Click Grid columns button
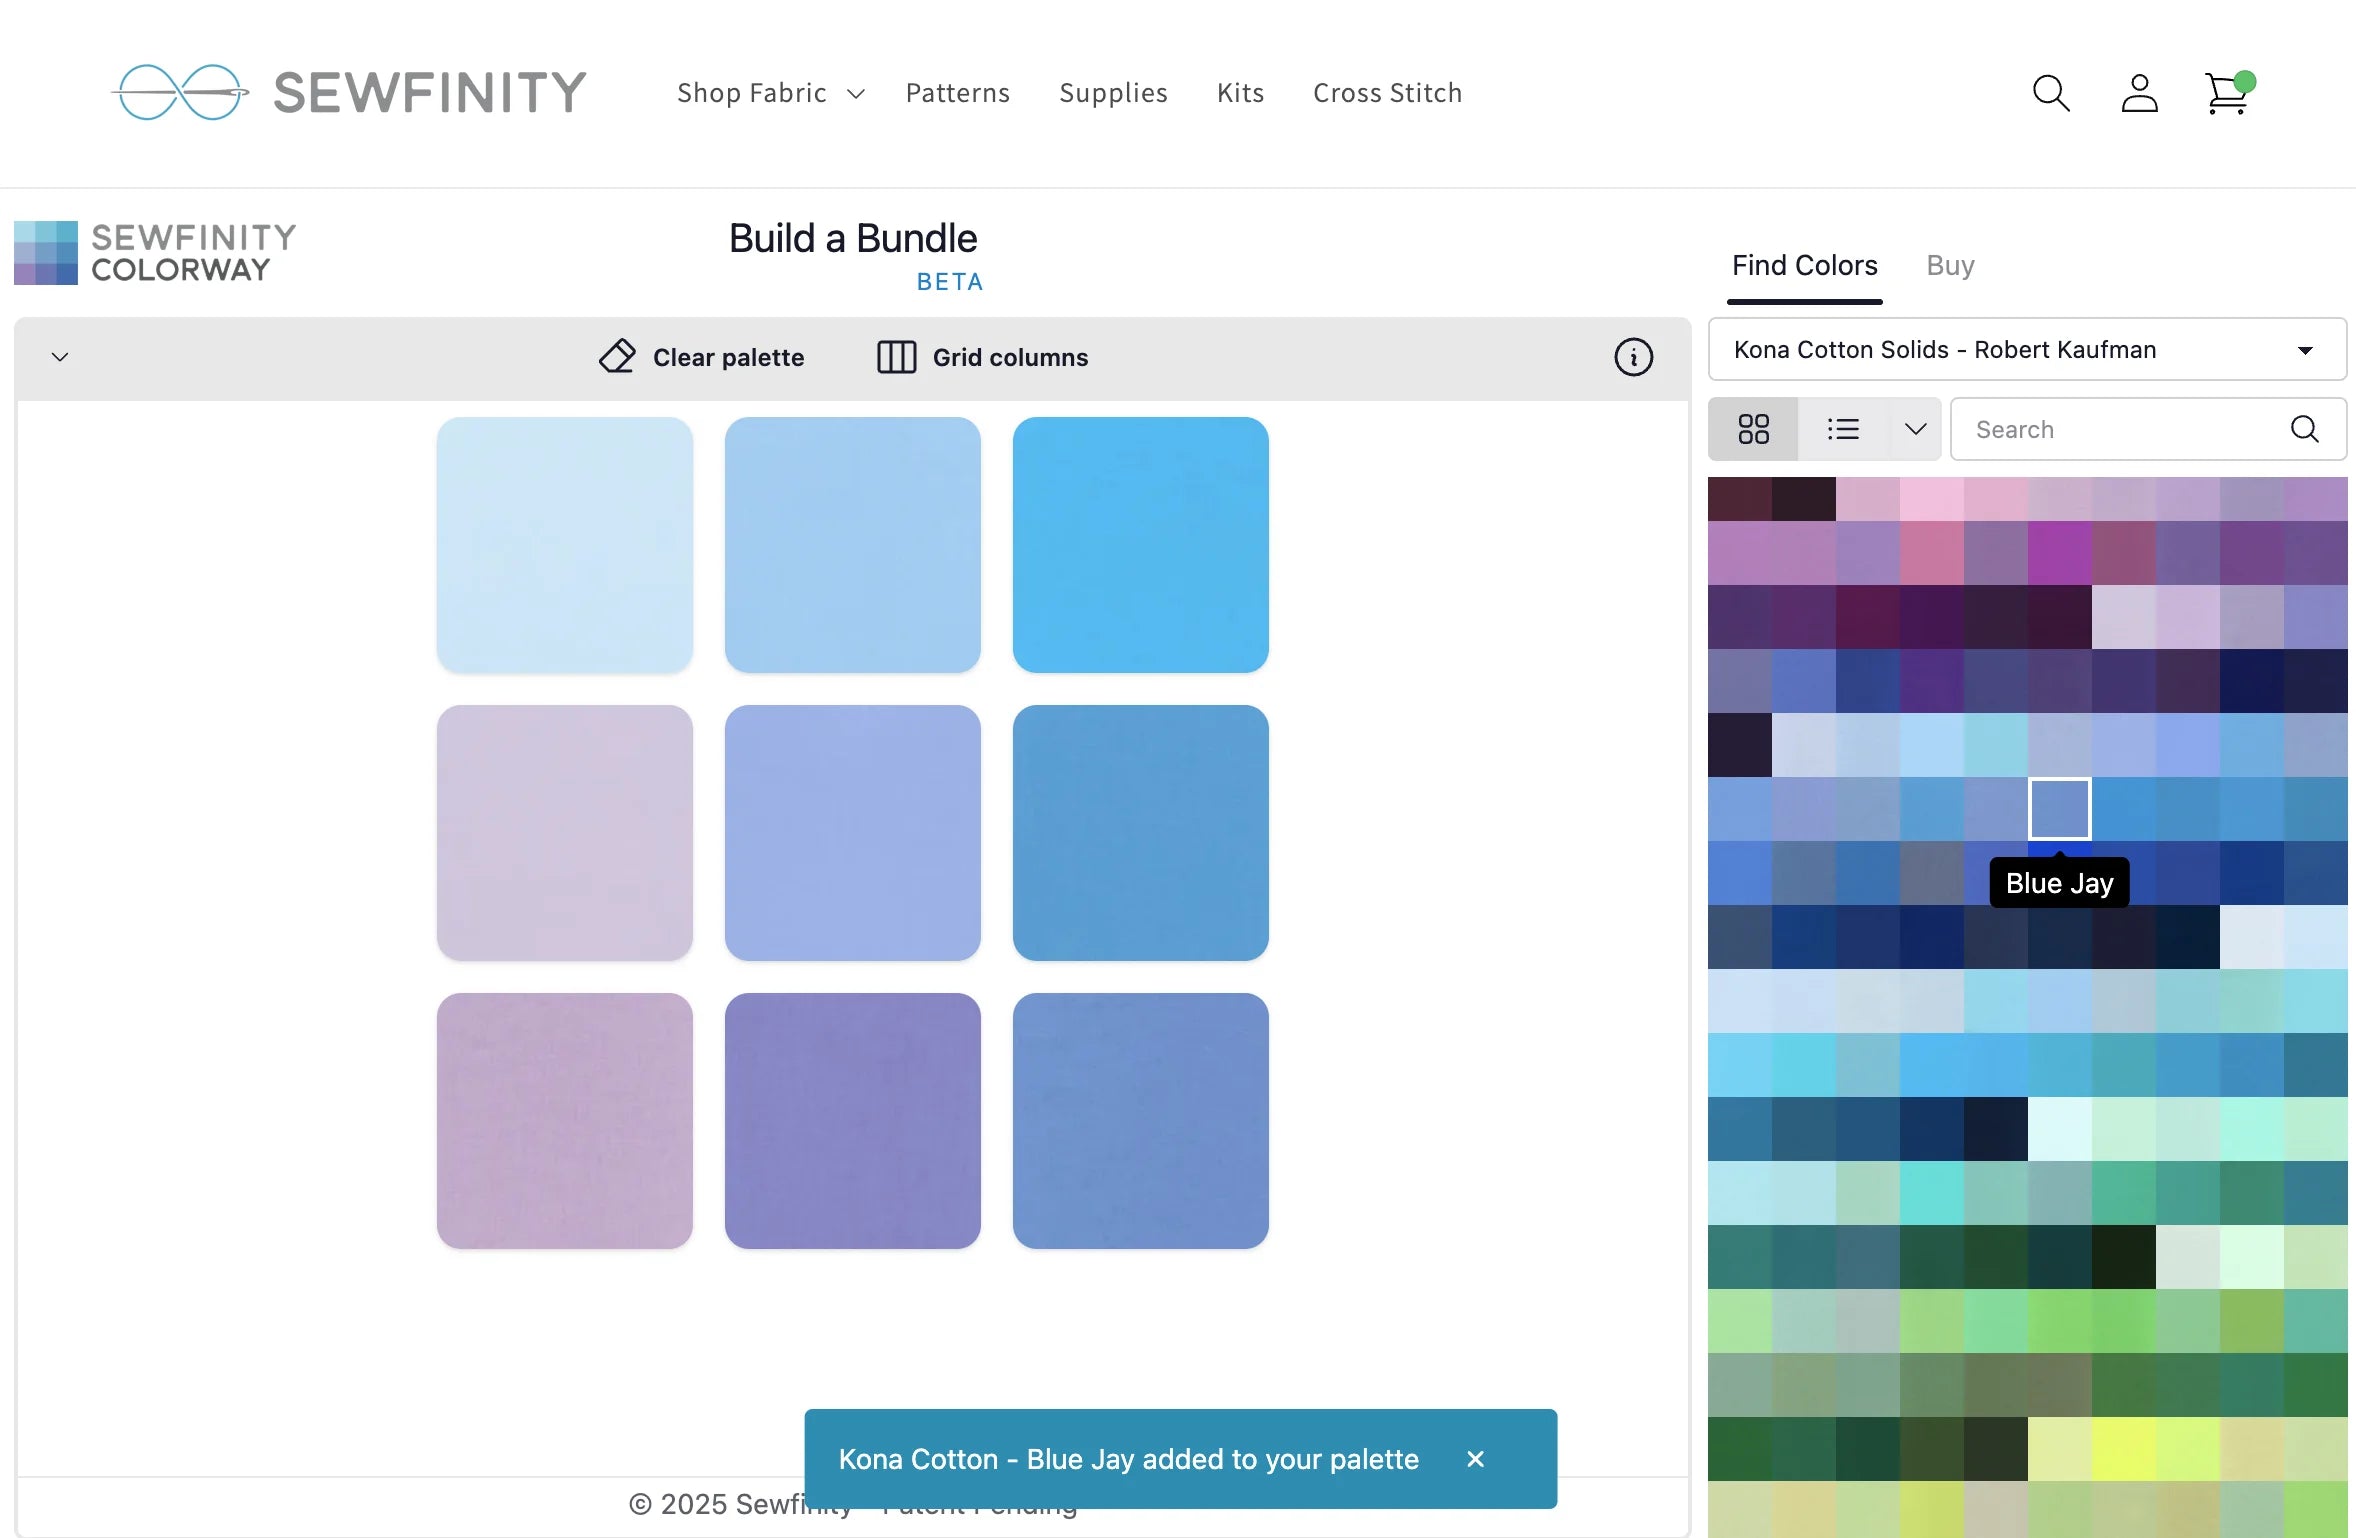This screenshot has height=1538, width=2356. [x=982, y=357]
